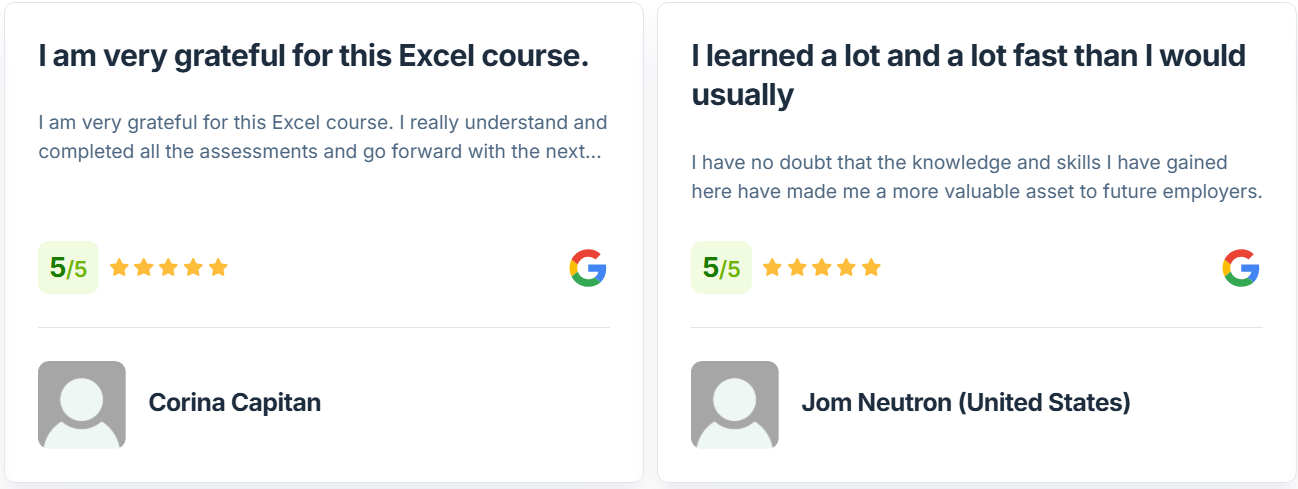Select the fifth star in Corina Capitan's rating

click(x=218, y=267)
